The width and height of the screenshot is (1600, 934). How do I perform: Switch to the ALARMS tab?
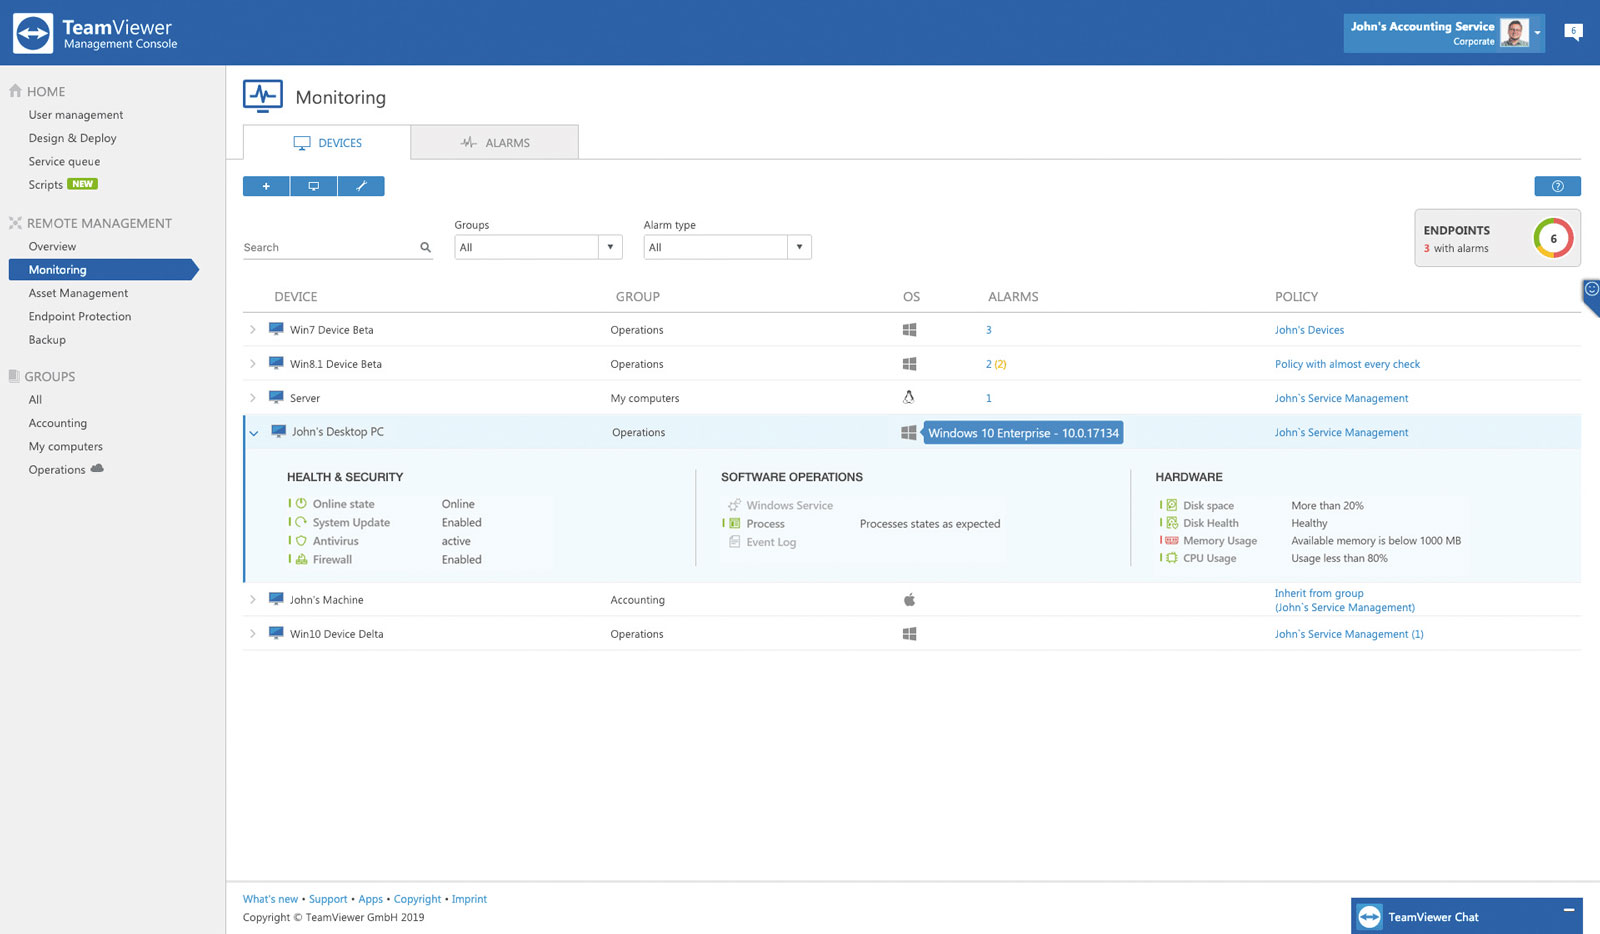(x=495, y=143)
